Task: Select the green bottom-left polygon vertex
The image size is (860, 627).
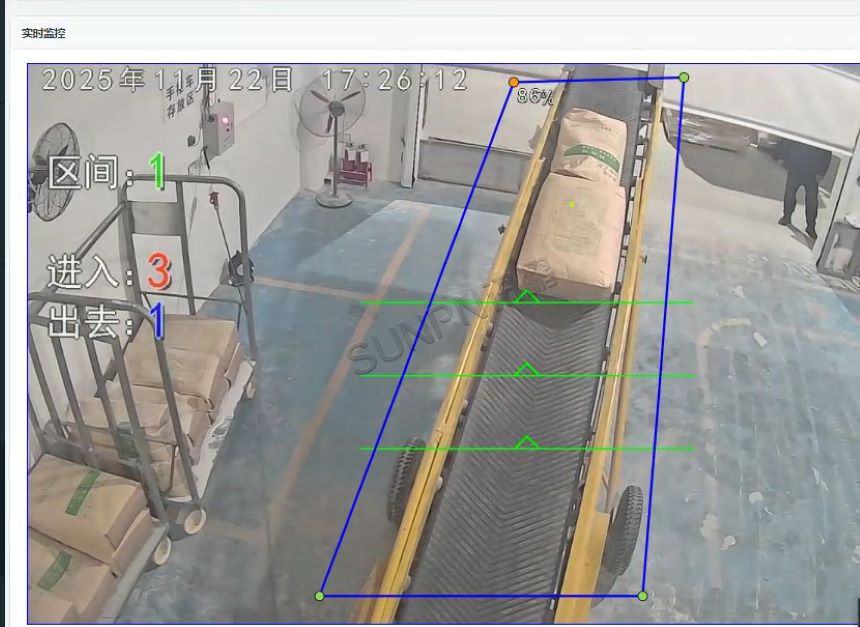Action: [x=320, y=596]
